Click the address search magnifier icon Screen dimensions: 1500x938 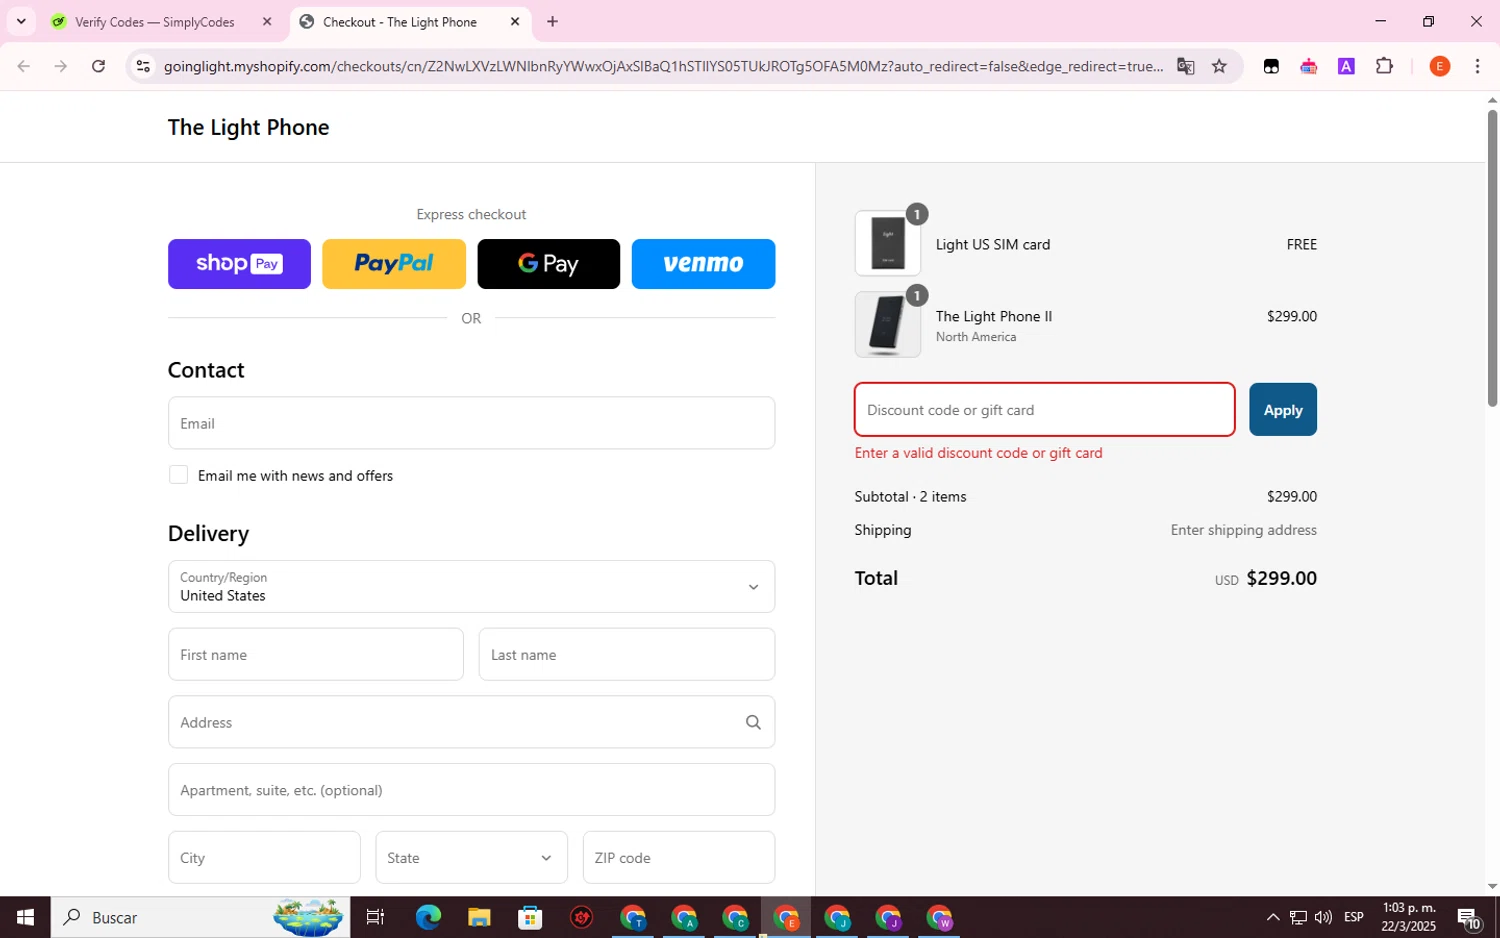[753, 722]
